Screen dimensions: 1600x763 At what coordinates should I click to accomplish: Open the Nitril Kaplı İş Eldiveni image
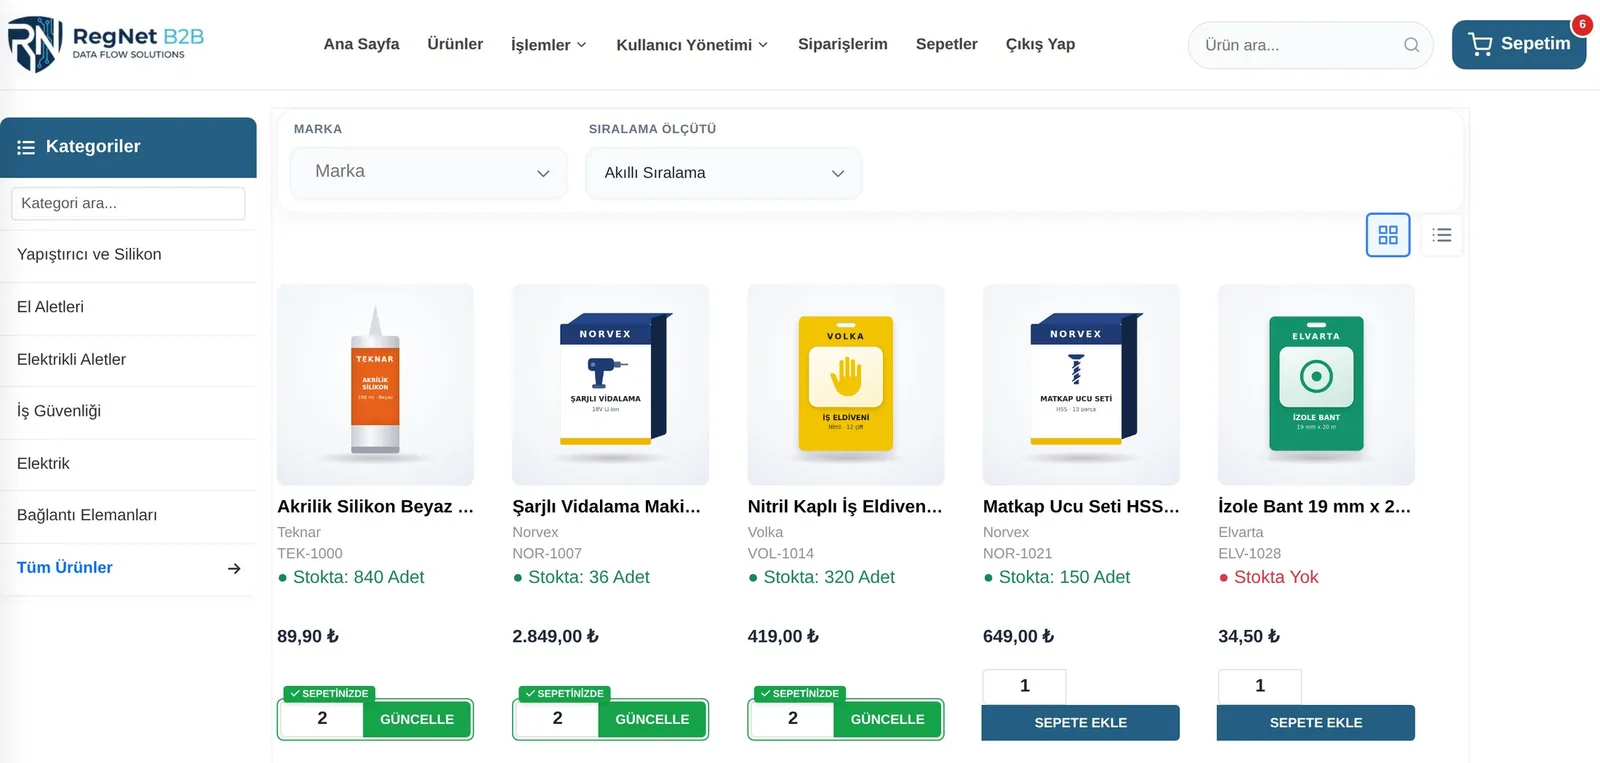pyautogui.click(x=846, y=385)
